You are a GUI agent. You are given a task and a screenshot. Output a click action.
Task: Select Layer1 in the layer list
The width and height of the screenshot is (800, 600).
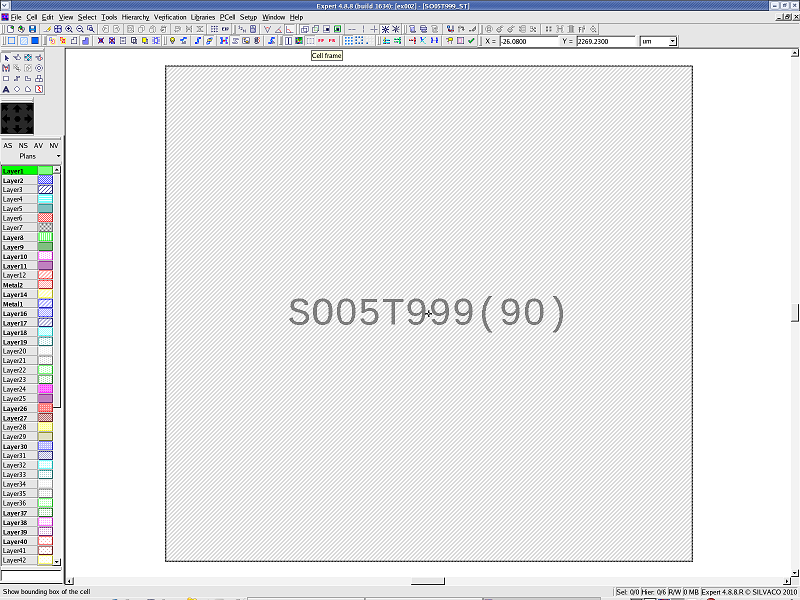pos(18,171)
